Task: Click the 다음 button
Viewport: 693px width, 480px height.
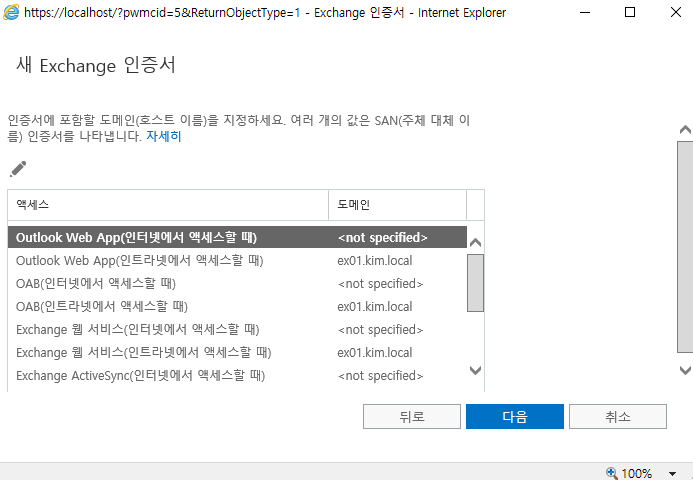Action: coord(515,416)
